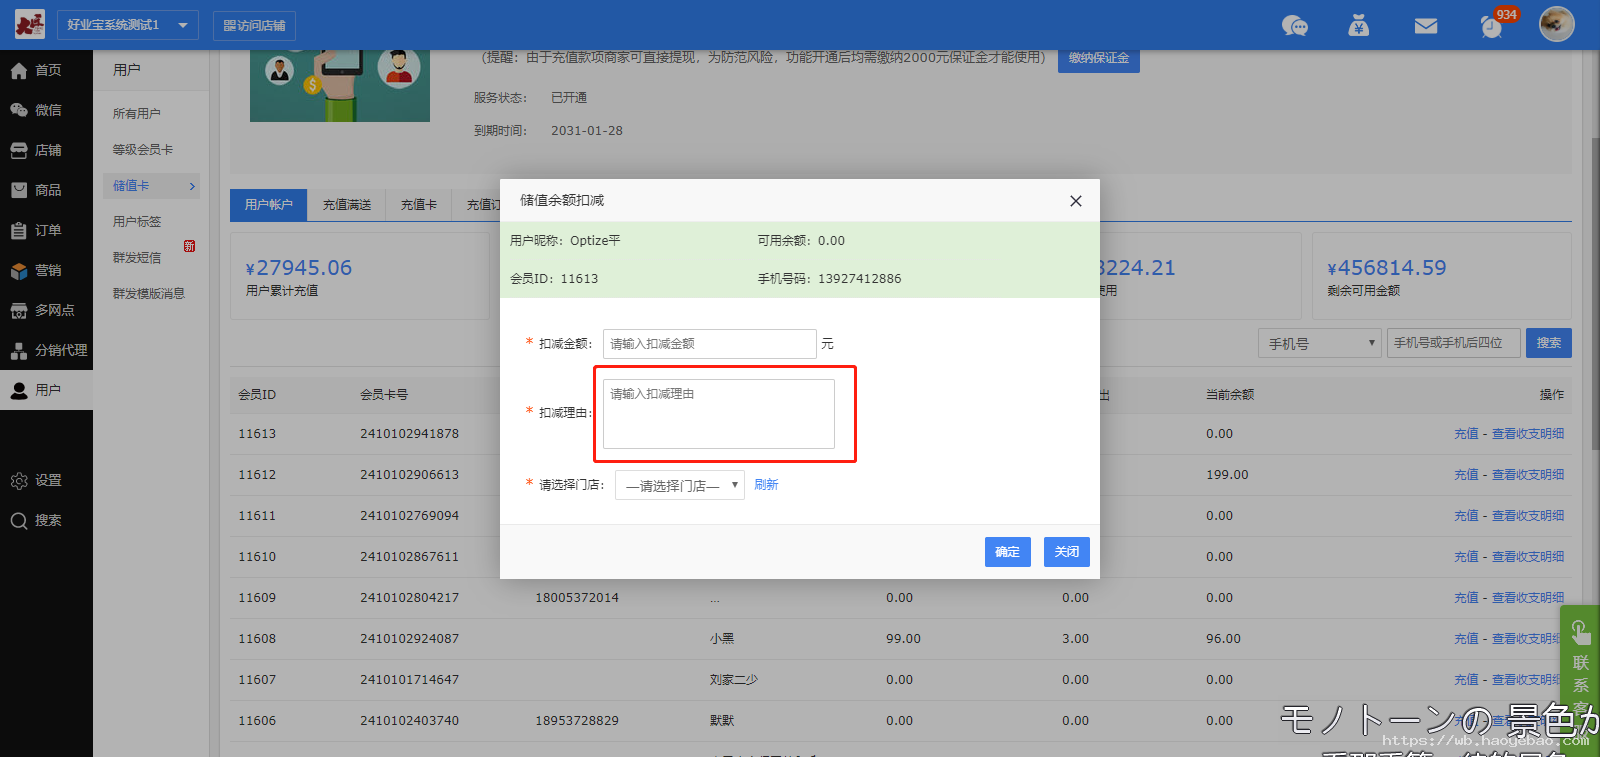Viewport: 1600px width, 757px height.
Task: Click 充值 for member 11612
Action: (1466, 475)
